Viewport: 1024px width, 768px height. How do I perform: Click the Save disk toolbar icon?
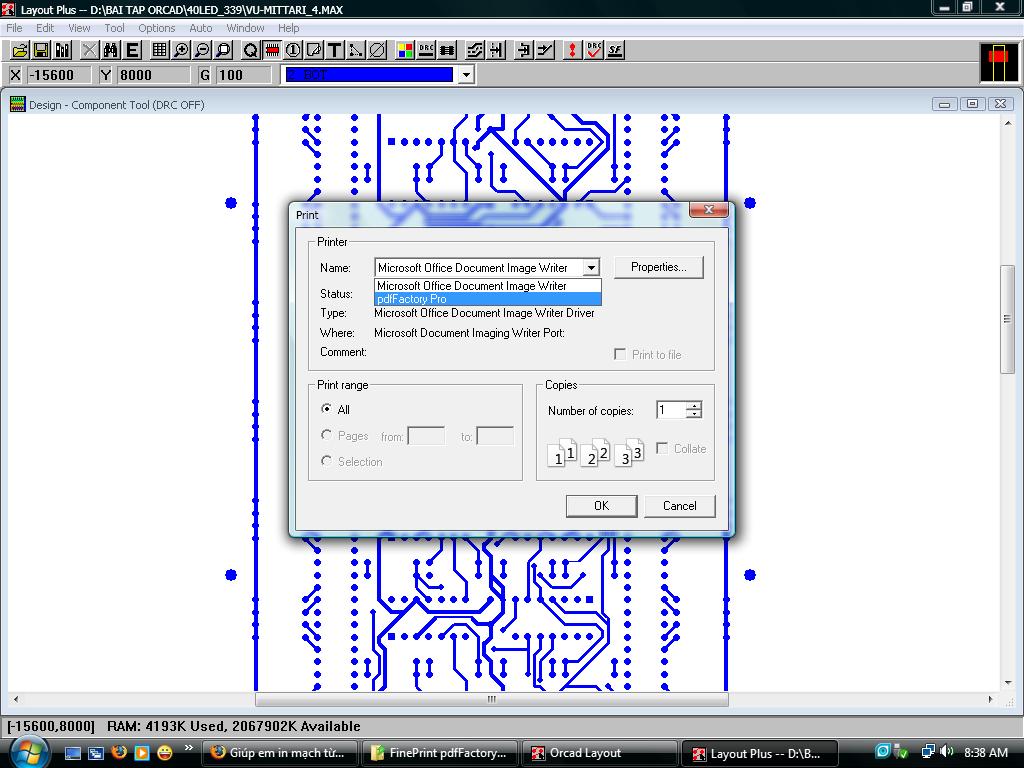(x=41, y=50)
